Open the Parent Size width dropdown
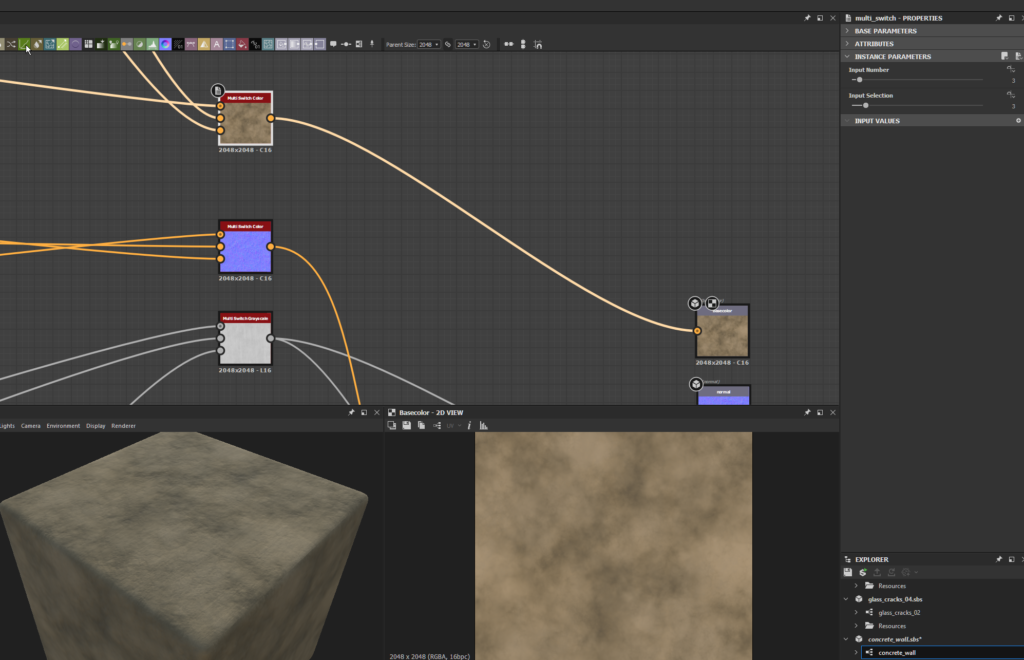1024x660 pixels. [429, 44]
